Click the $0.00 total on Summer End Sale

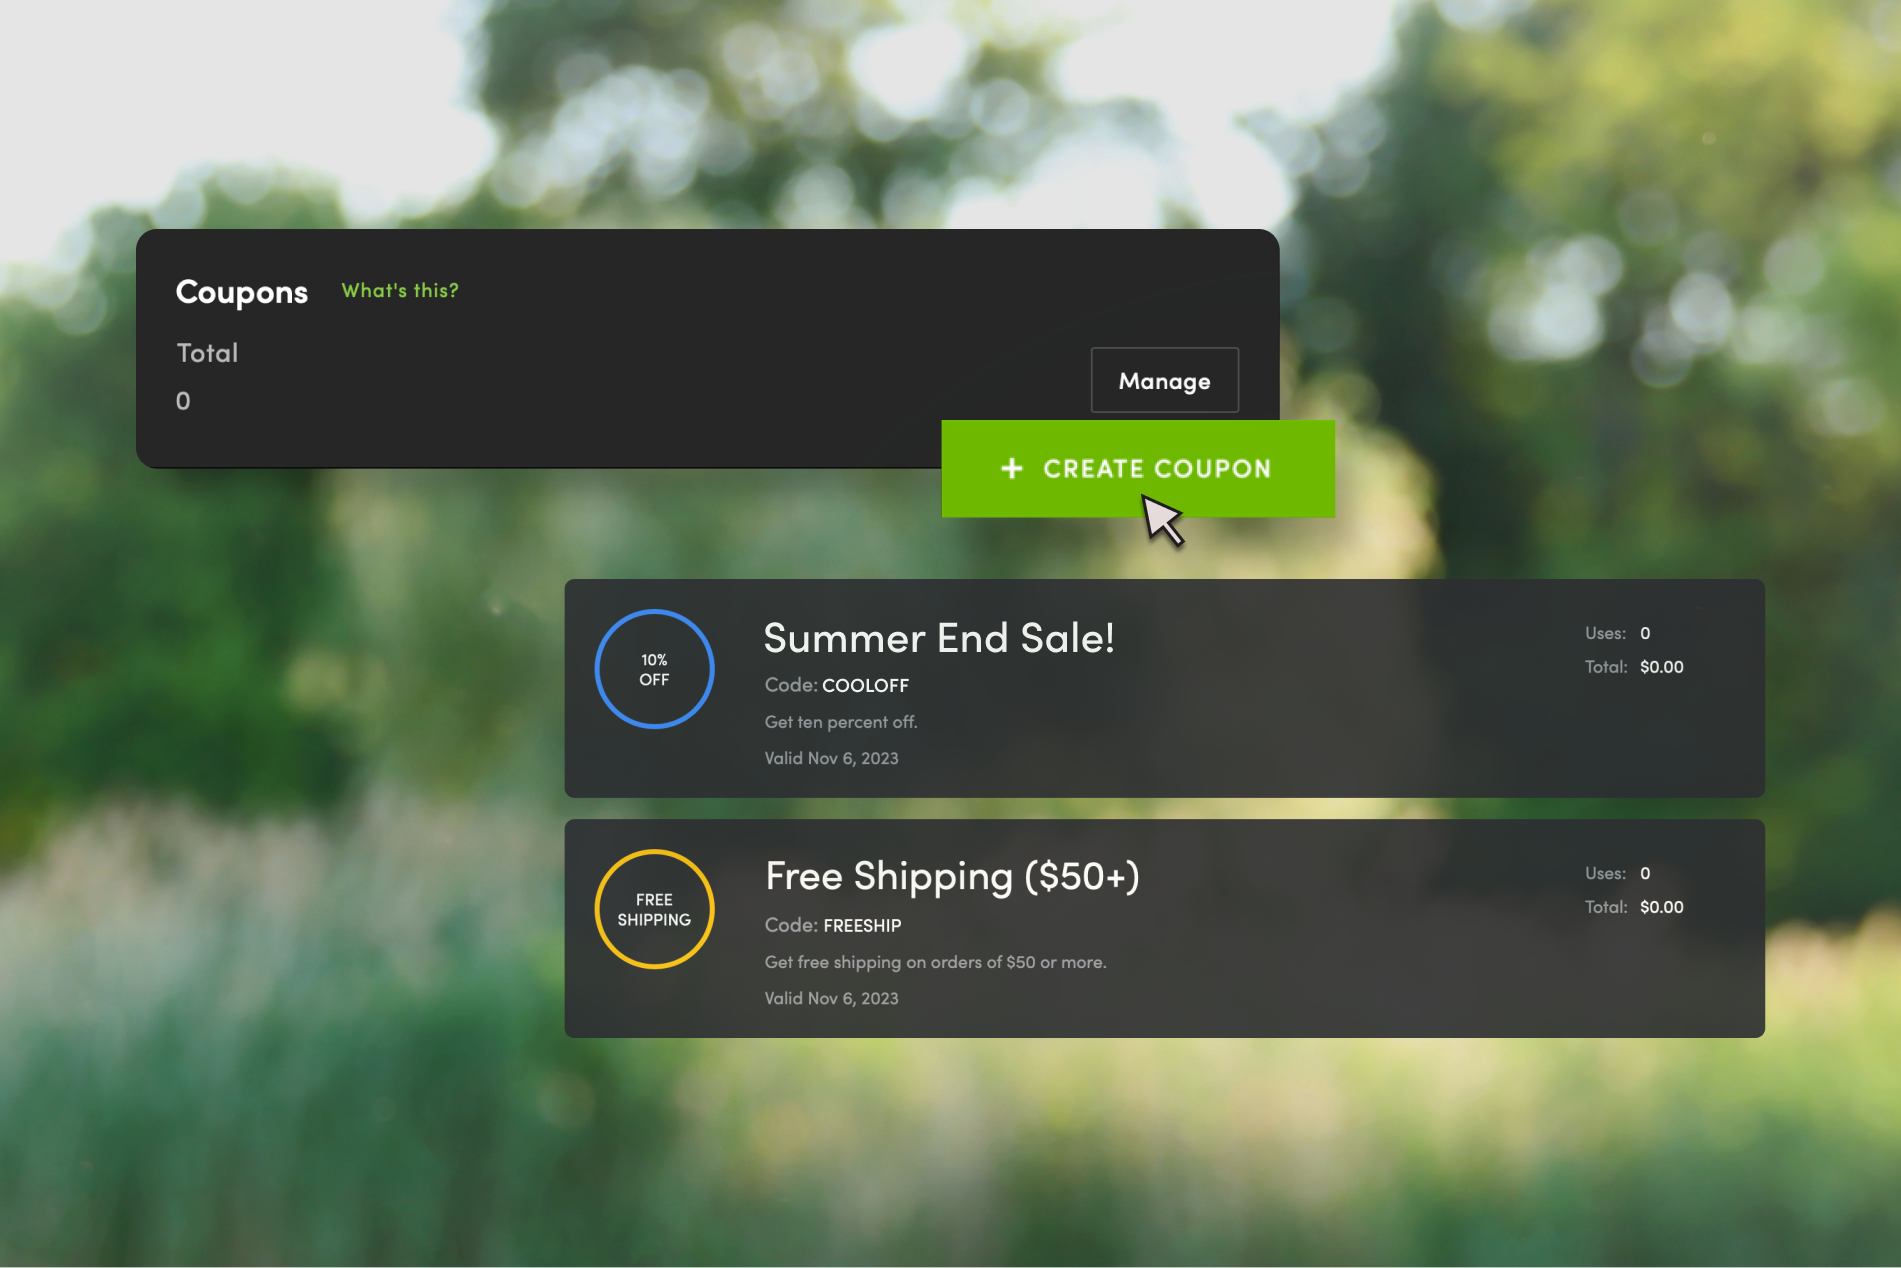pyautogui.click(x=1662, y=667)
